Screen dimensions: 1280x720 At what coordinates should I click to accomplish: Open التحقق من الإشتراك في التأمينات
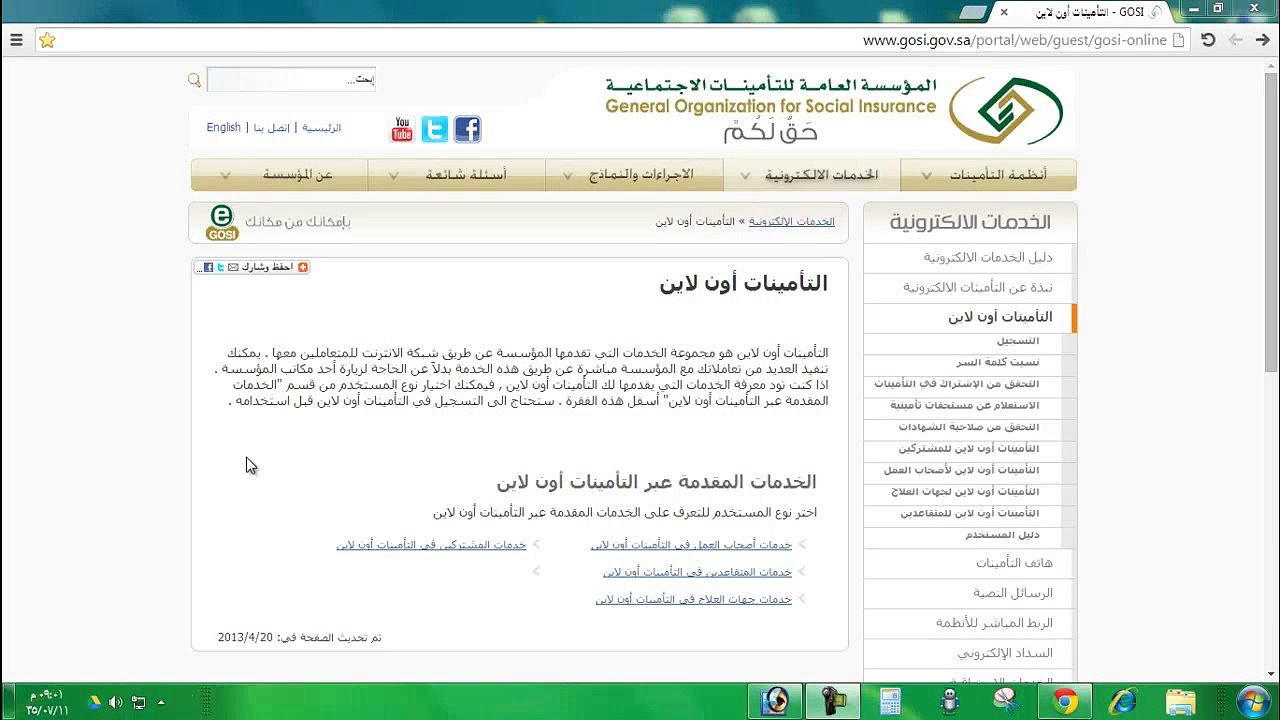pos(957,384)
